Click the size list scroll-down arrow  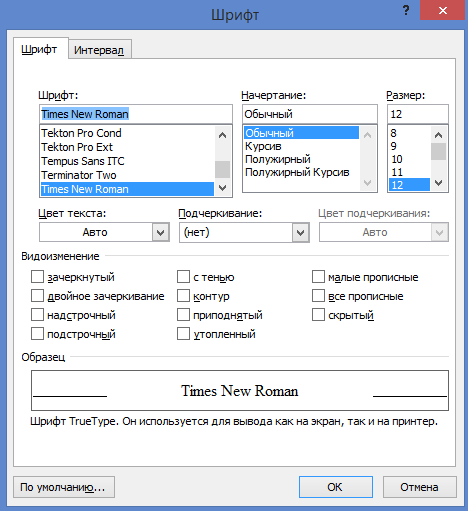(x=438, y=183)
